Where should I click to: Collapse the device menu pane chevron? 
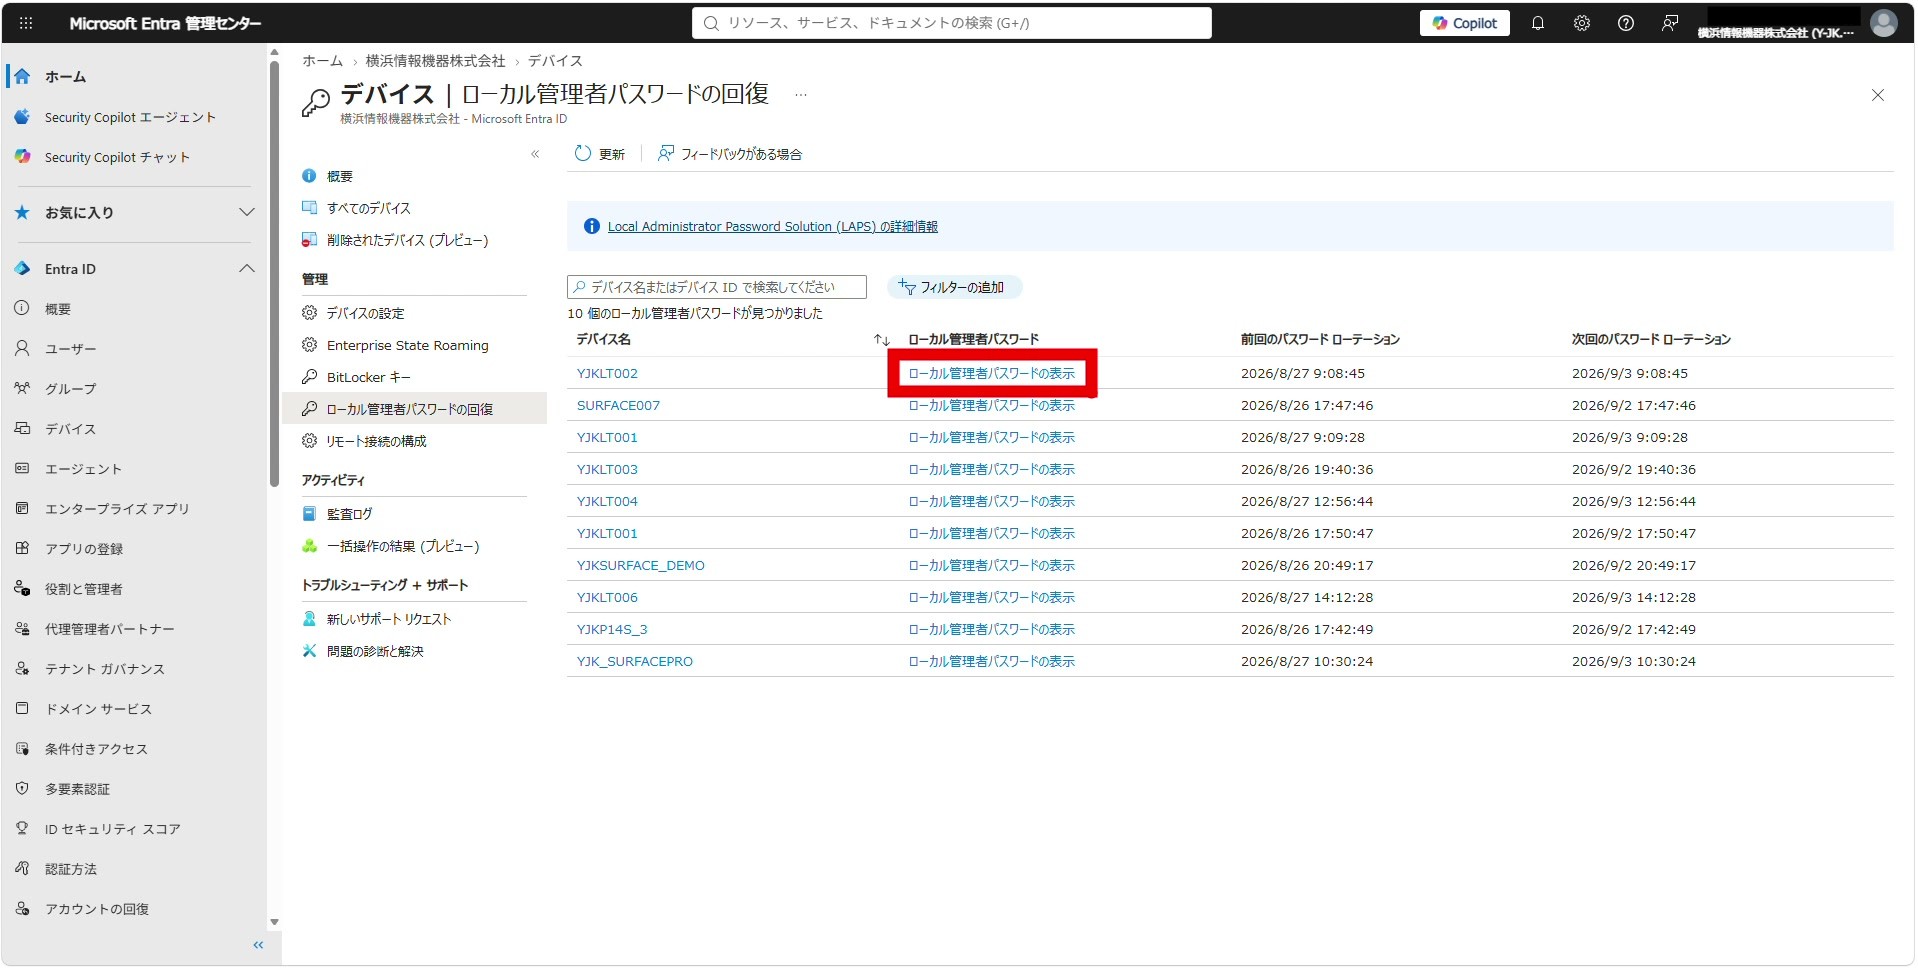click(535, 154)
